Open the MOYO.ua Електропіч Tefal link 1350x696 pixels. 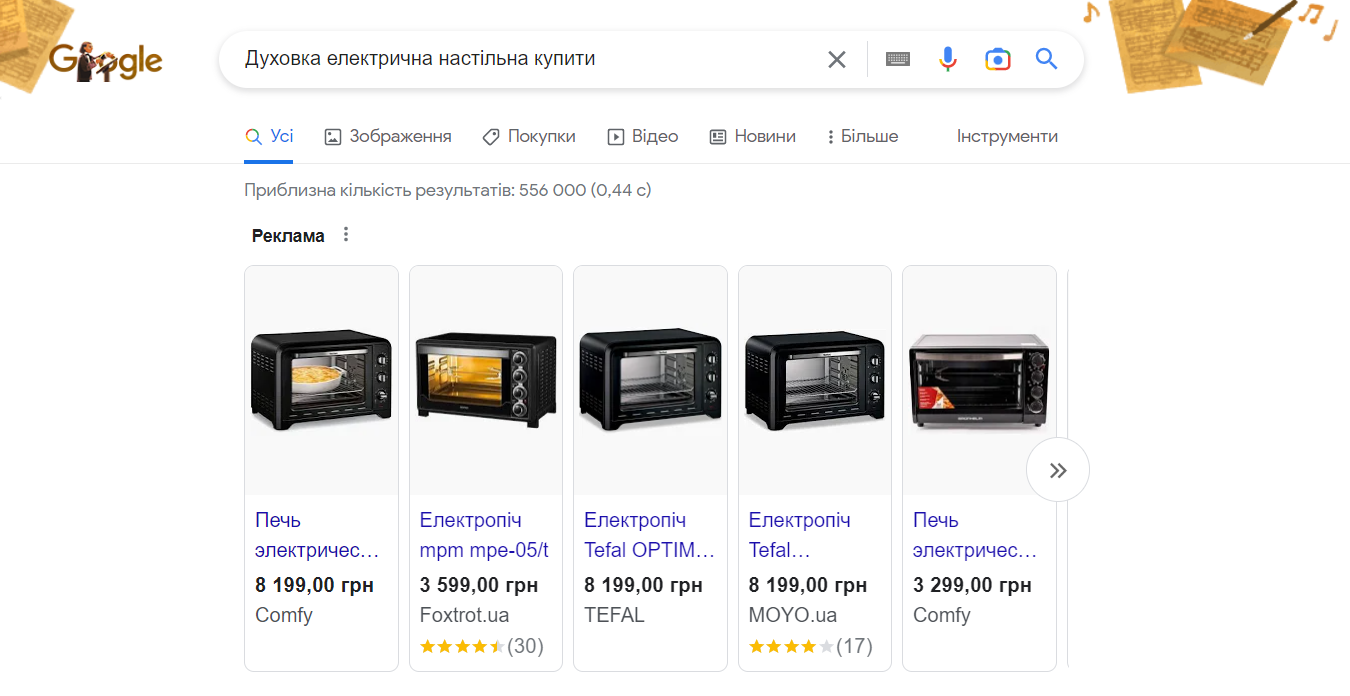tap(799, 535)
